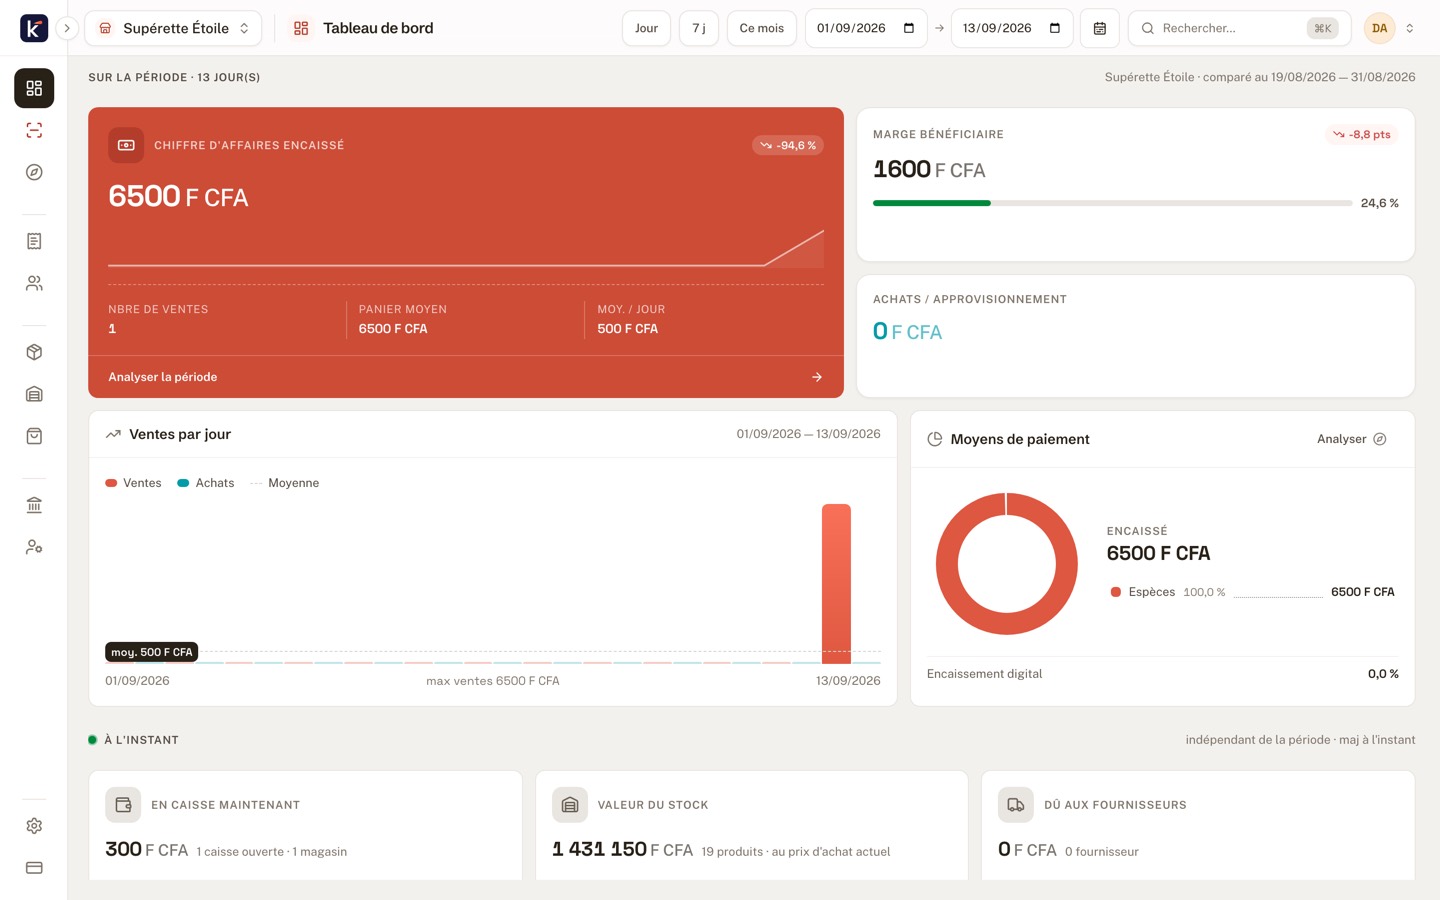Open the user management icon in sidebar
The height and width of the screenshot is (900, 1440).
(x=34, y=547)
